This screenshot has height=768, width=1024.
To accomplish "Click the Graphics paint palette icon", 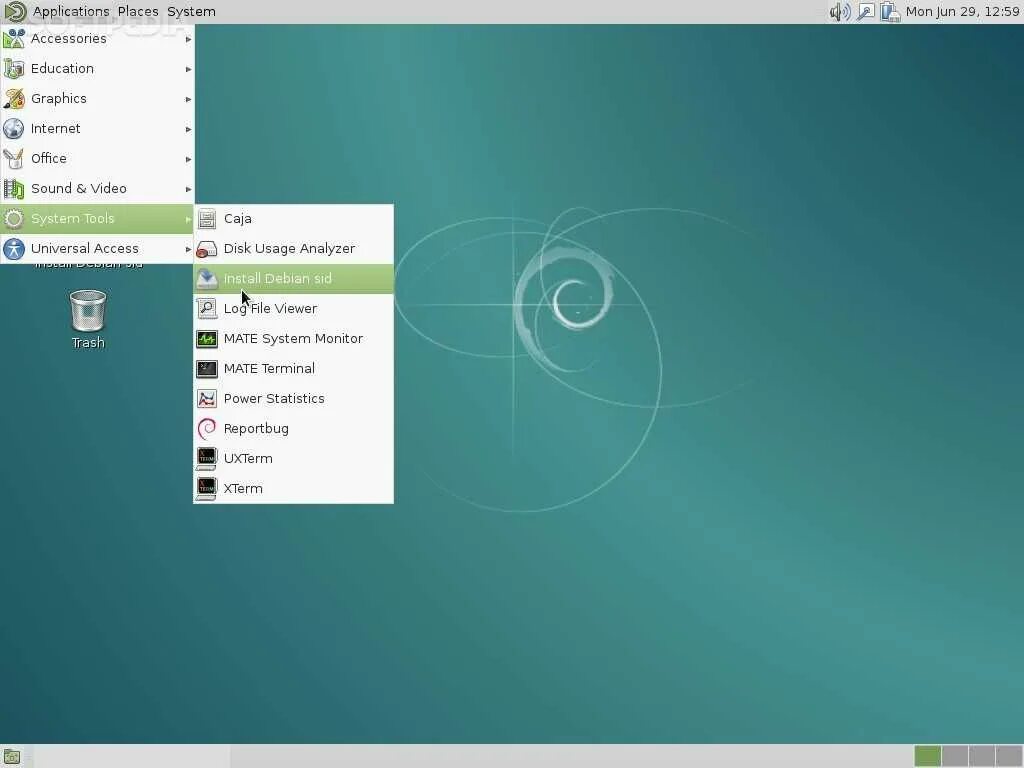I will pyautogui.click(x=14, y=99).
